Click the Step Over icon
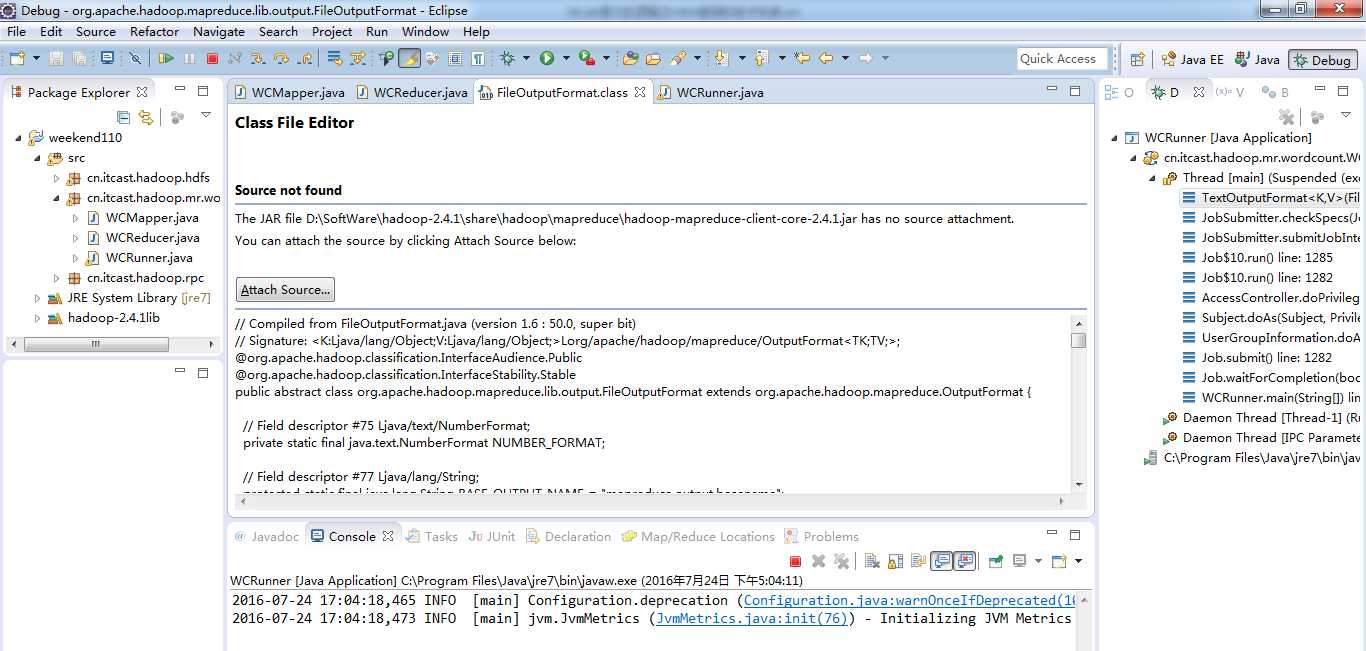The height and width of the screenshot is (651, 1366). coord(280,59)
